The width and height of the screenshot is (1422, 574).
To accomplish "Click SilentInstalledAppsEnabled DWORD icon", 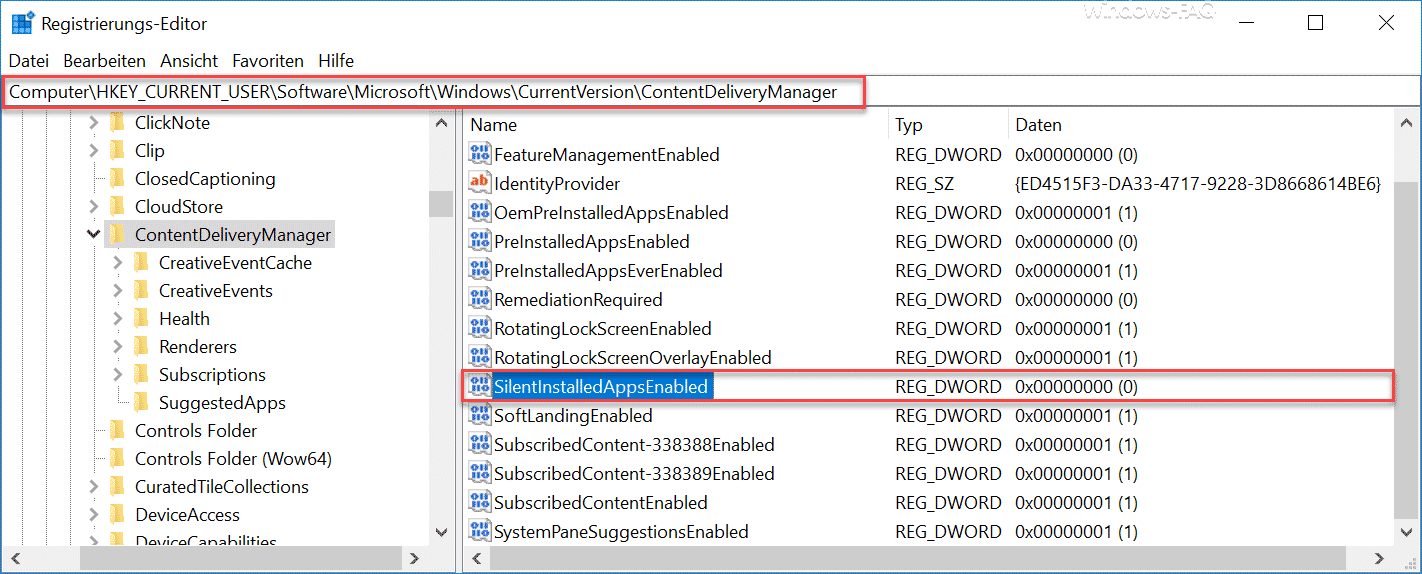I will click(x=480, y=387).
